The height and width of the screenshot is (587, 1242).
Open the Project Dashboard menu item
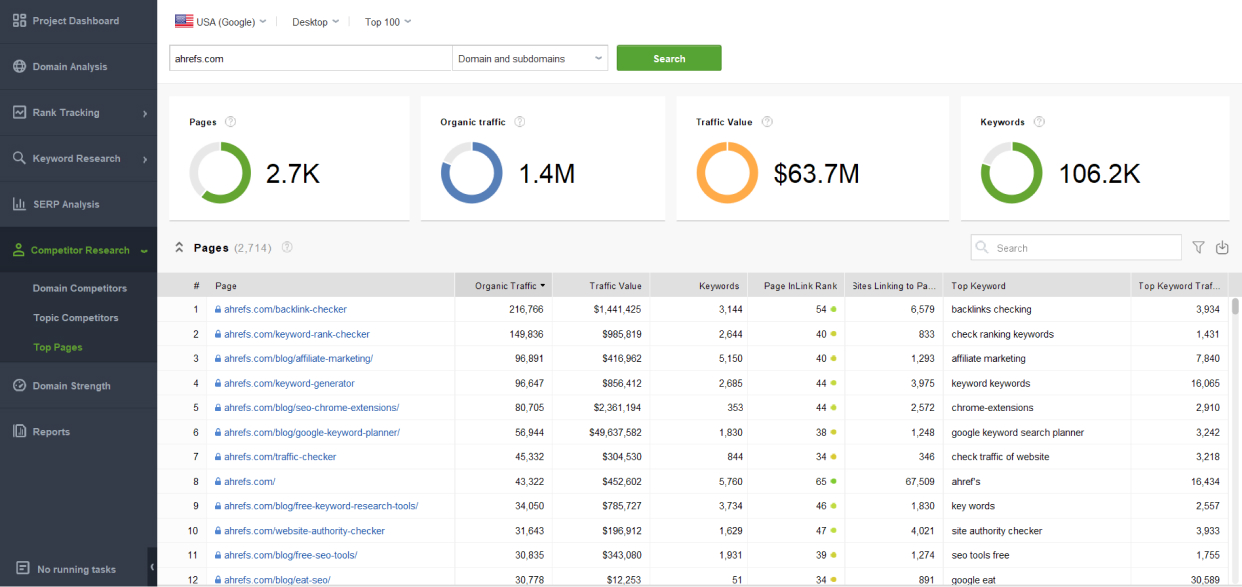78,21
